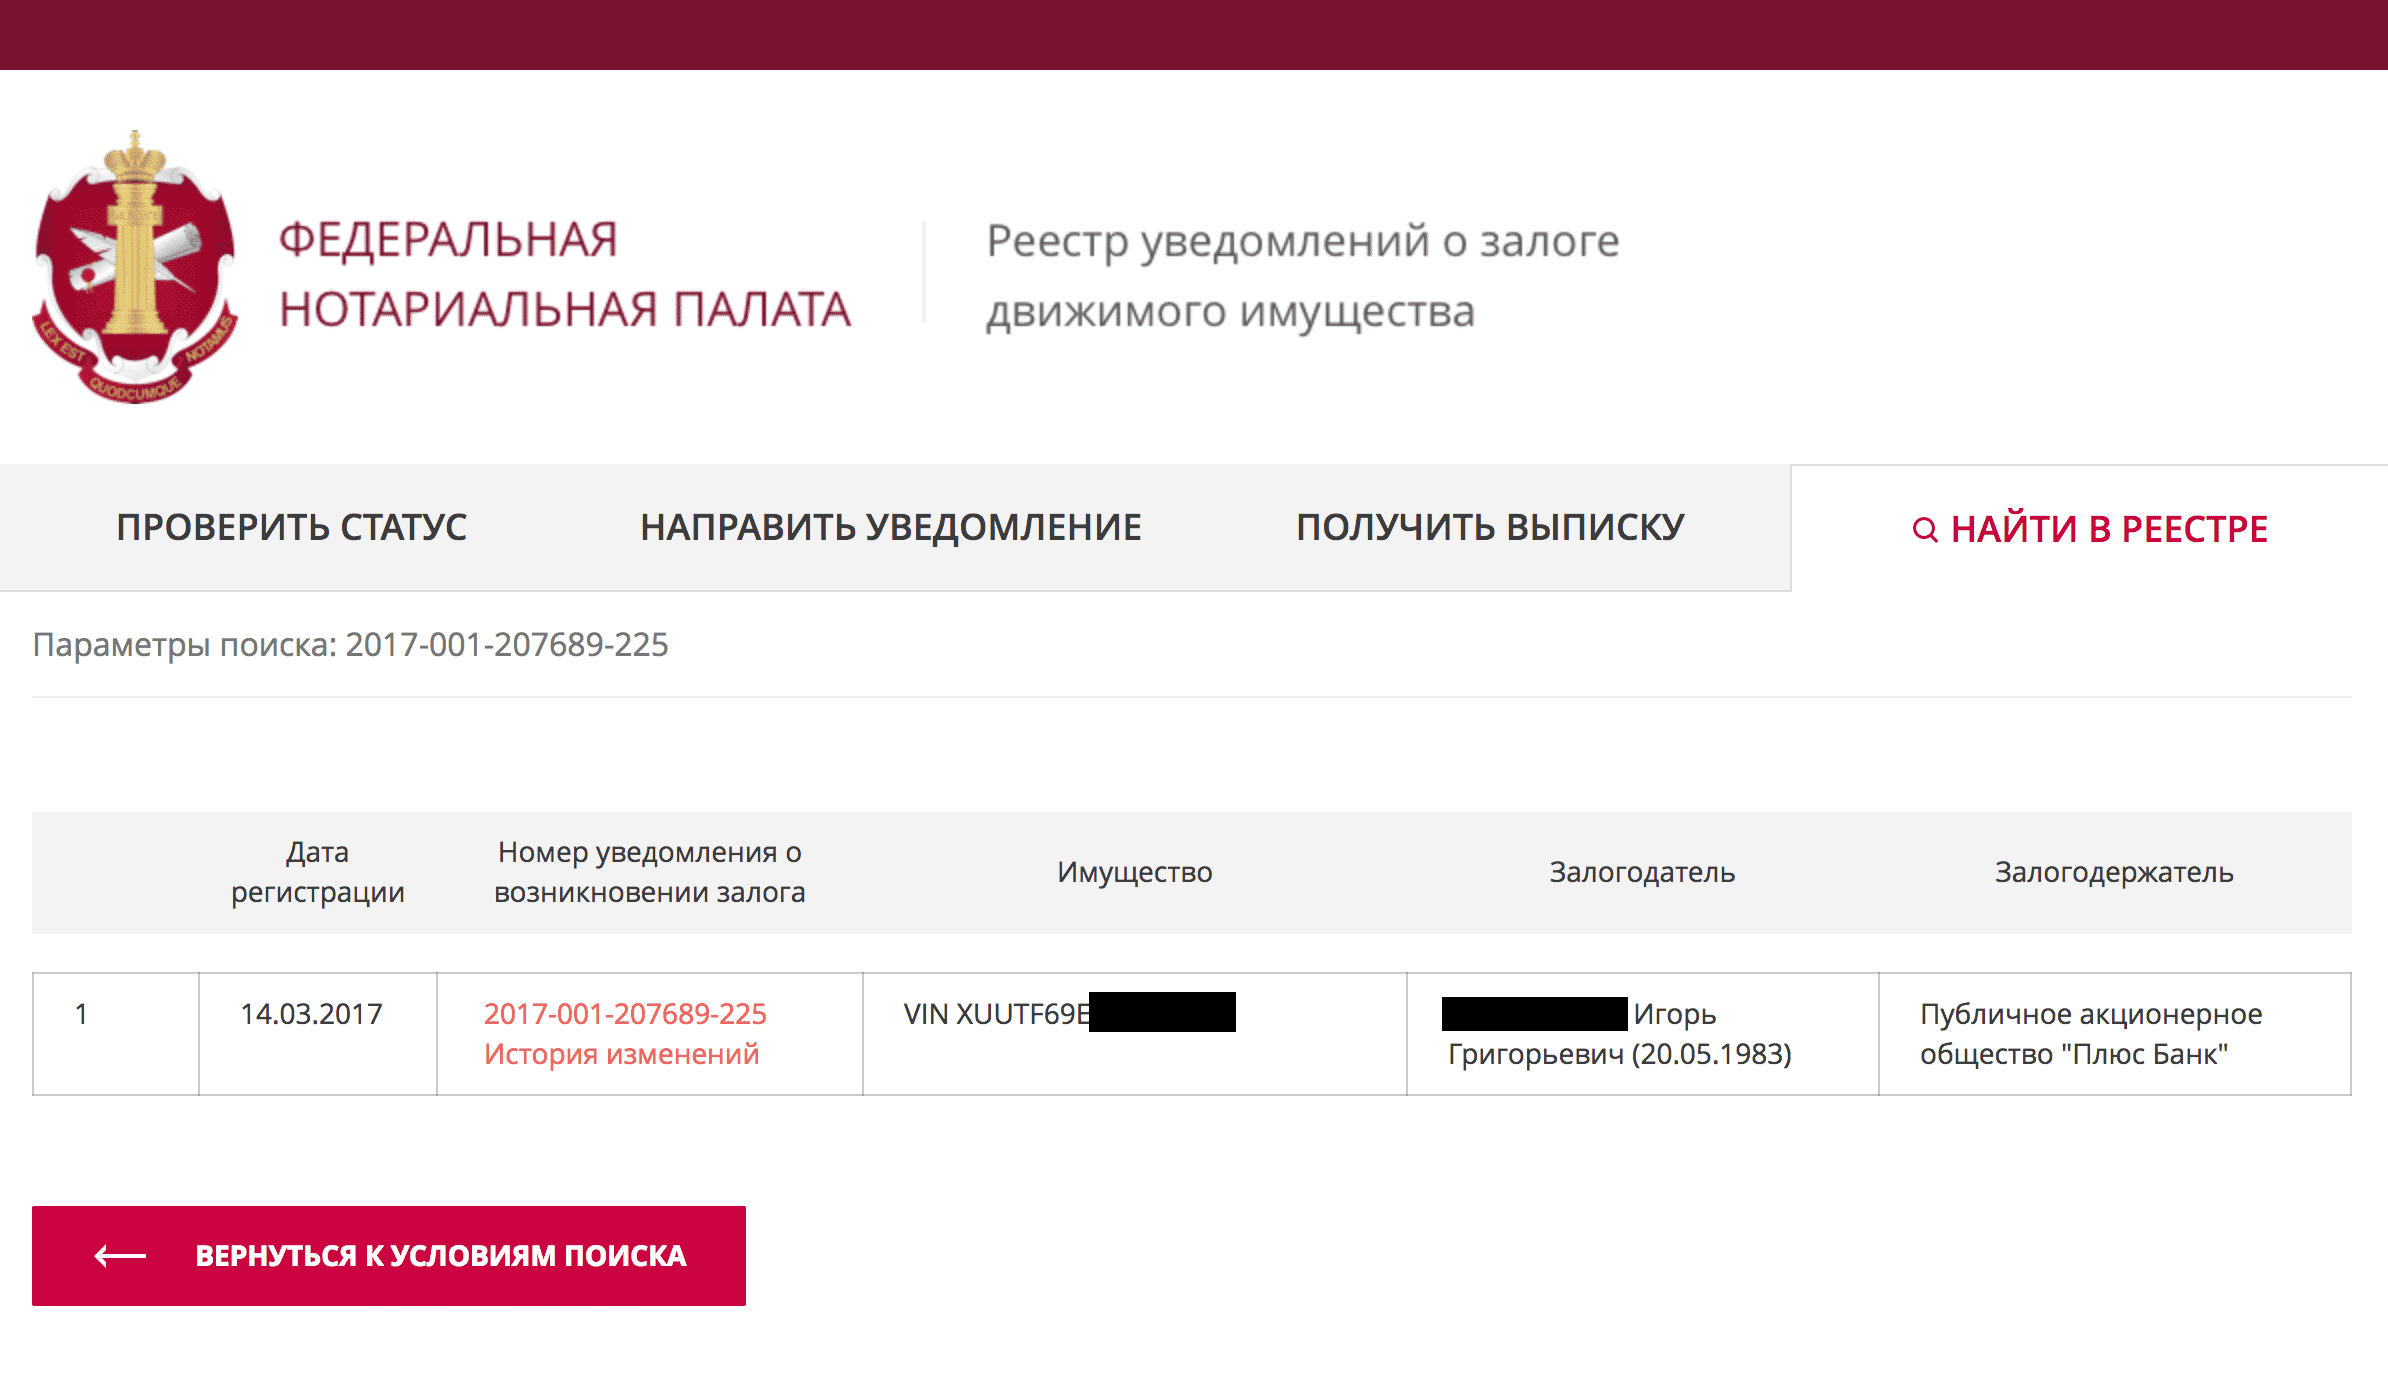The height and width of the screenshot is (1390, 2388).
Task: Click the left arrow on the return button
Action: coord(120,1256)
